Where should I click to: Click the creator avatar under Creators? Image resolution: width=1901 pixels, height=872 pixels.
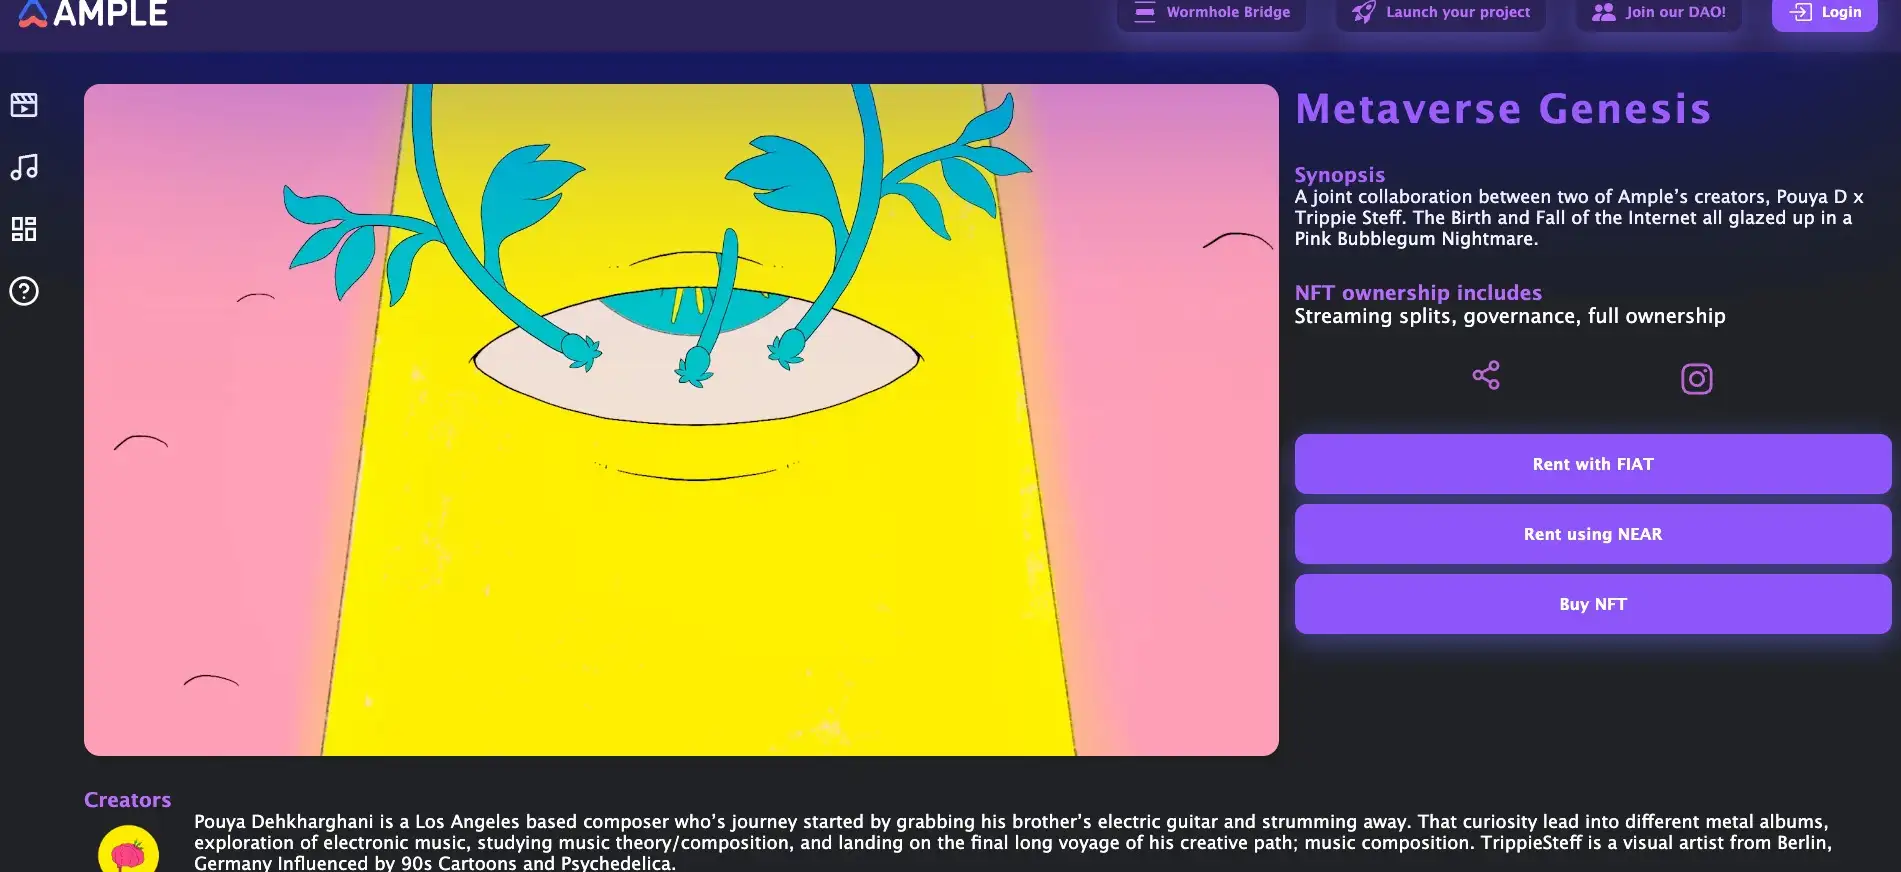point(128,850)
